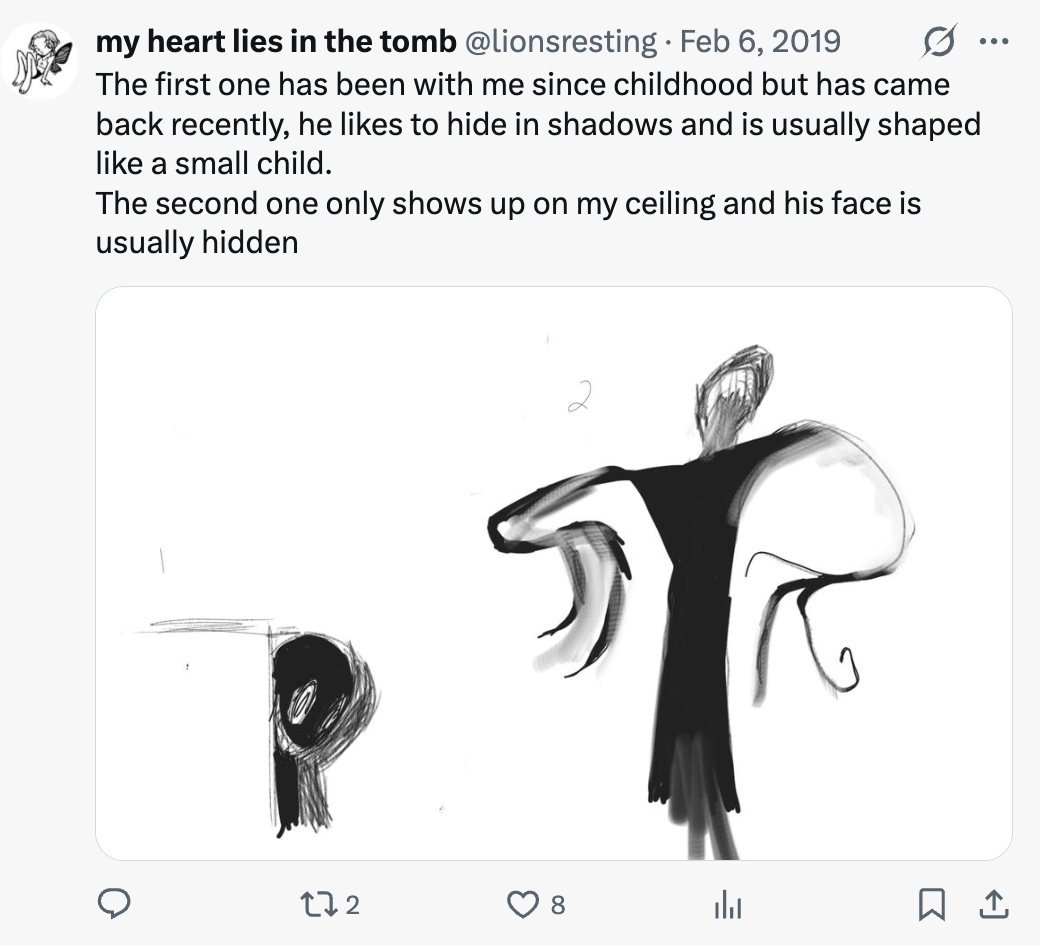Visit the @lionsresting handle link
1040x946 pixels.
(561, 42)
